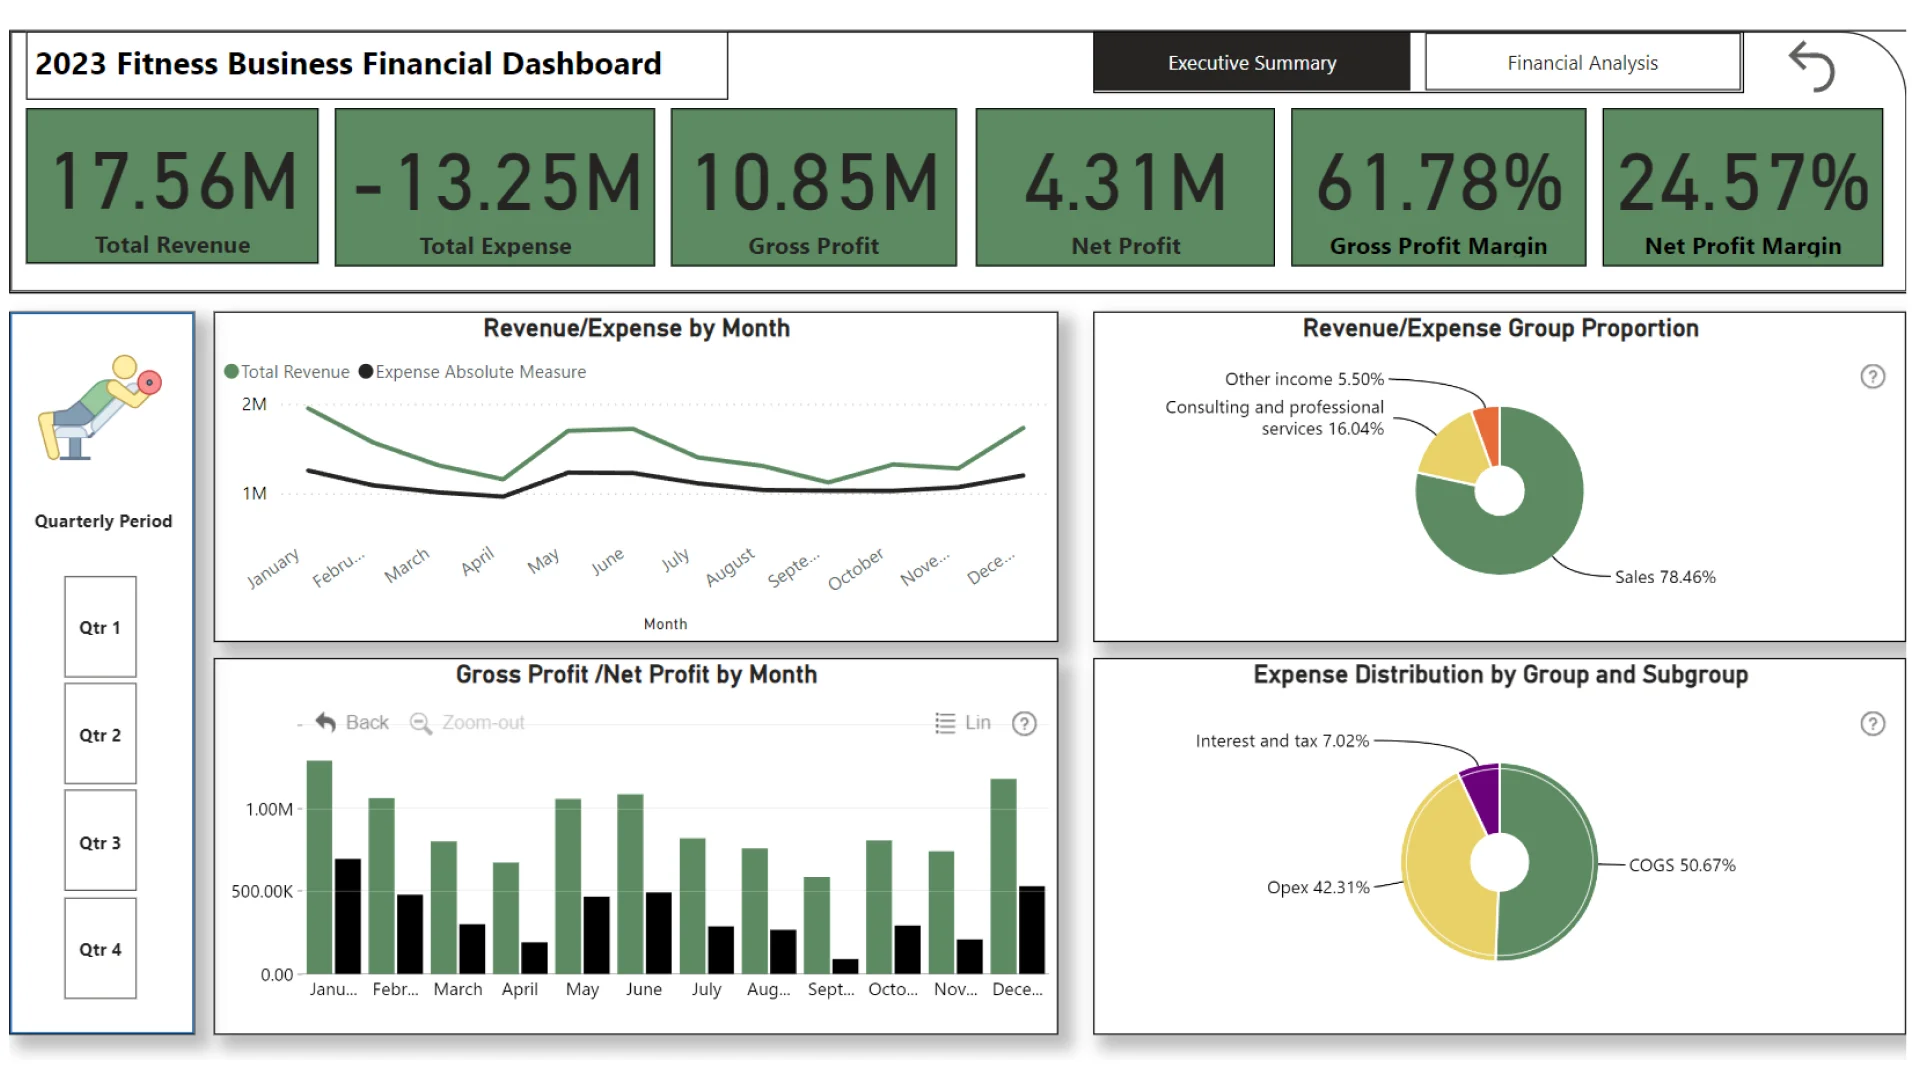Screen dimensions: 1920x1080
Task: Select the Qtr 2 slicer button
Action: pos(100,734)
